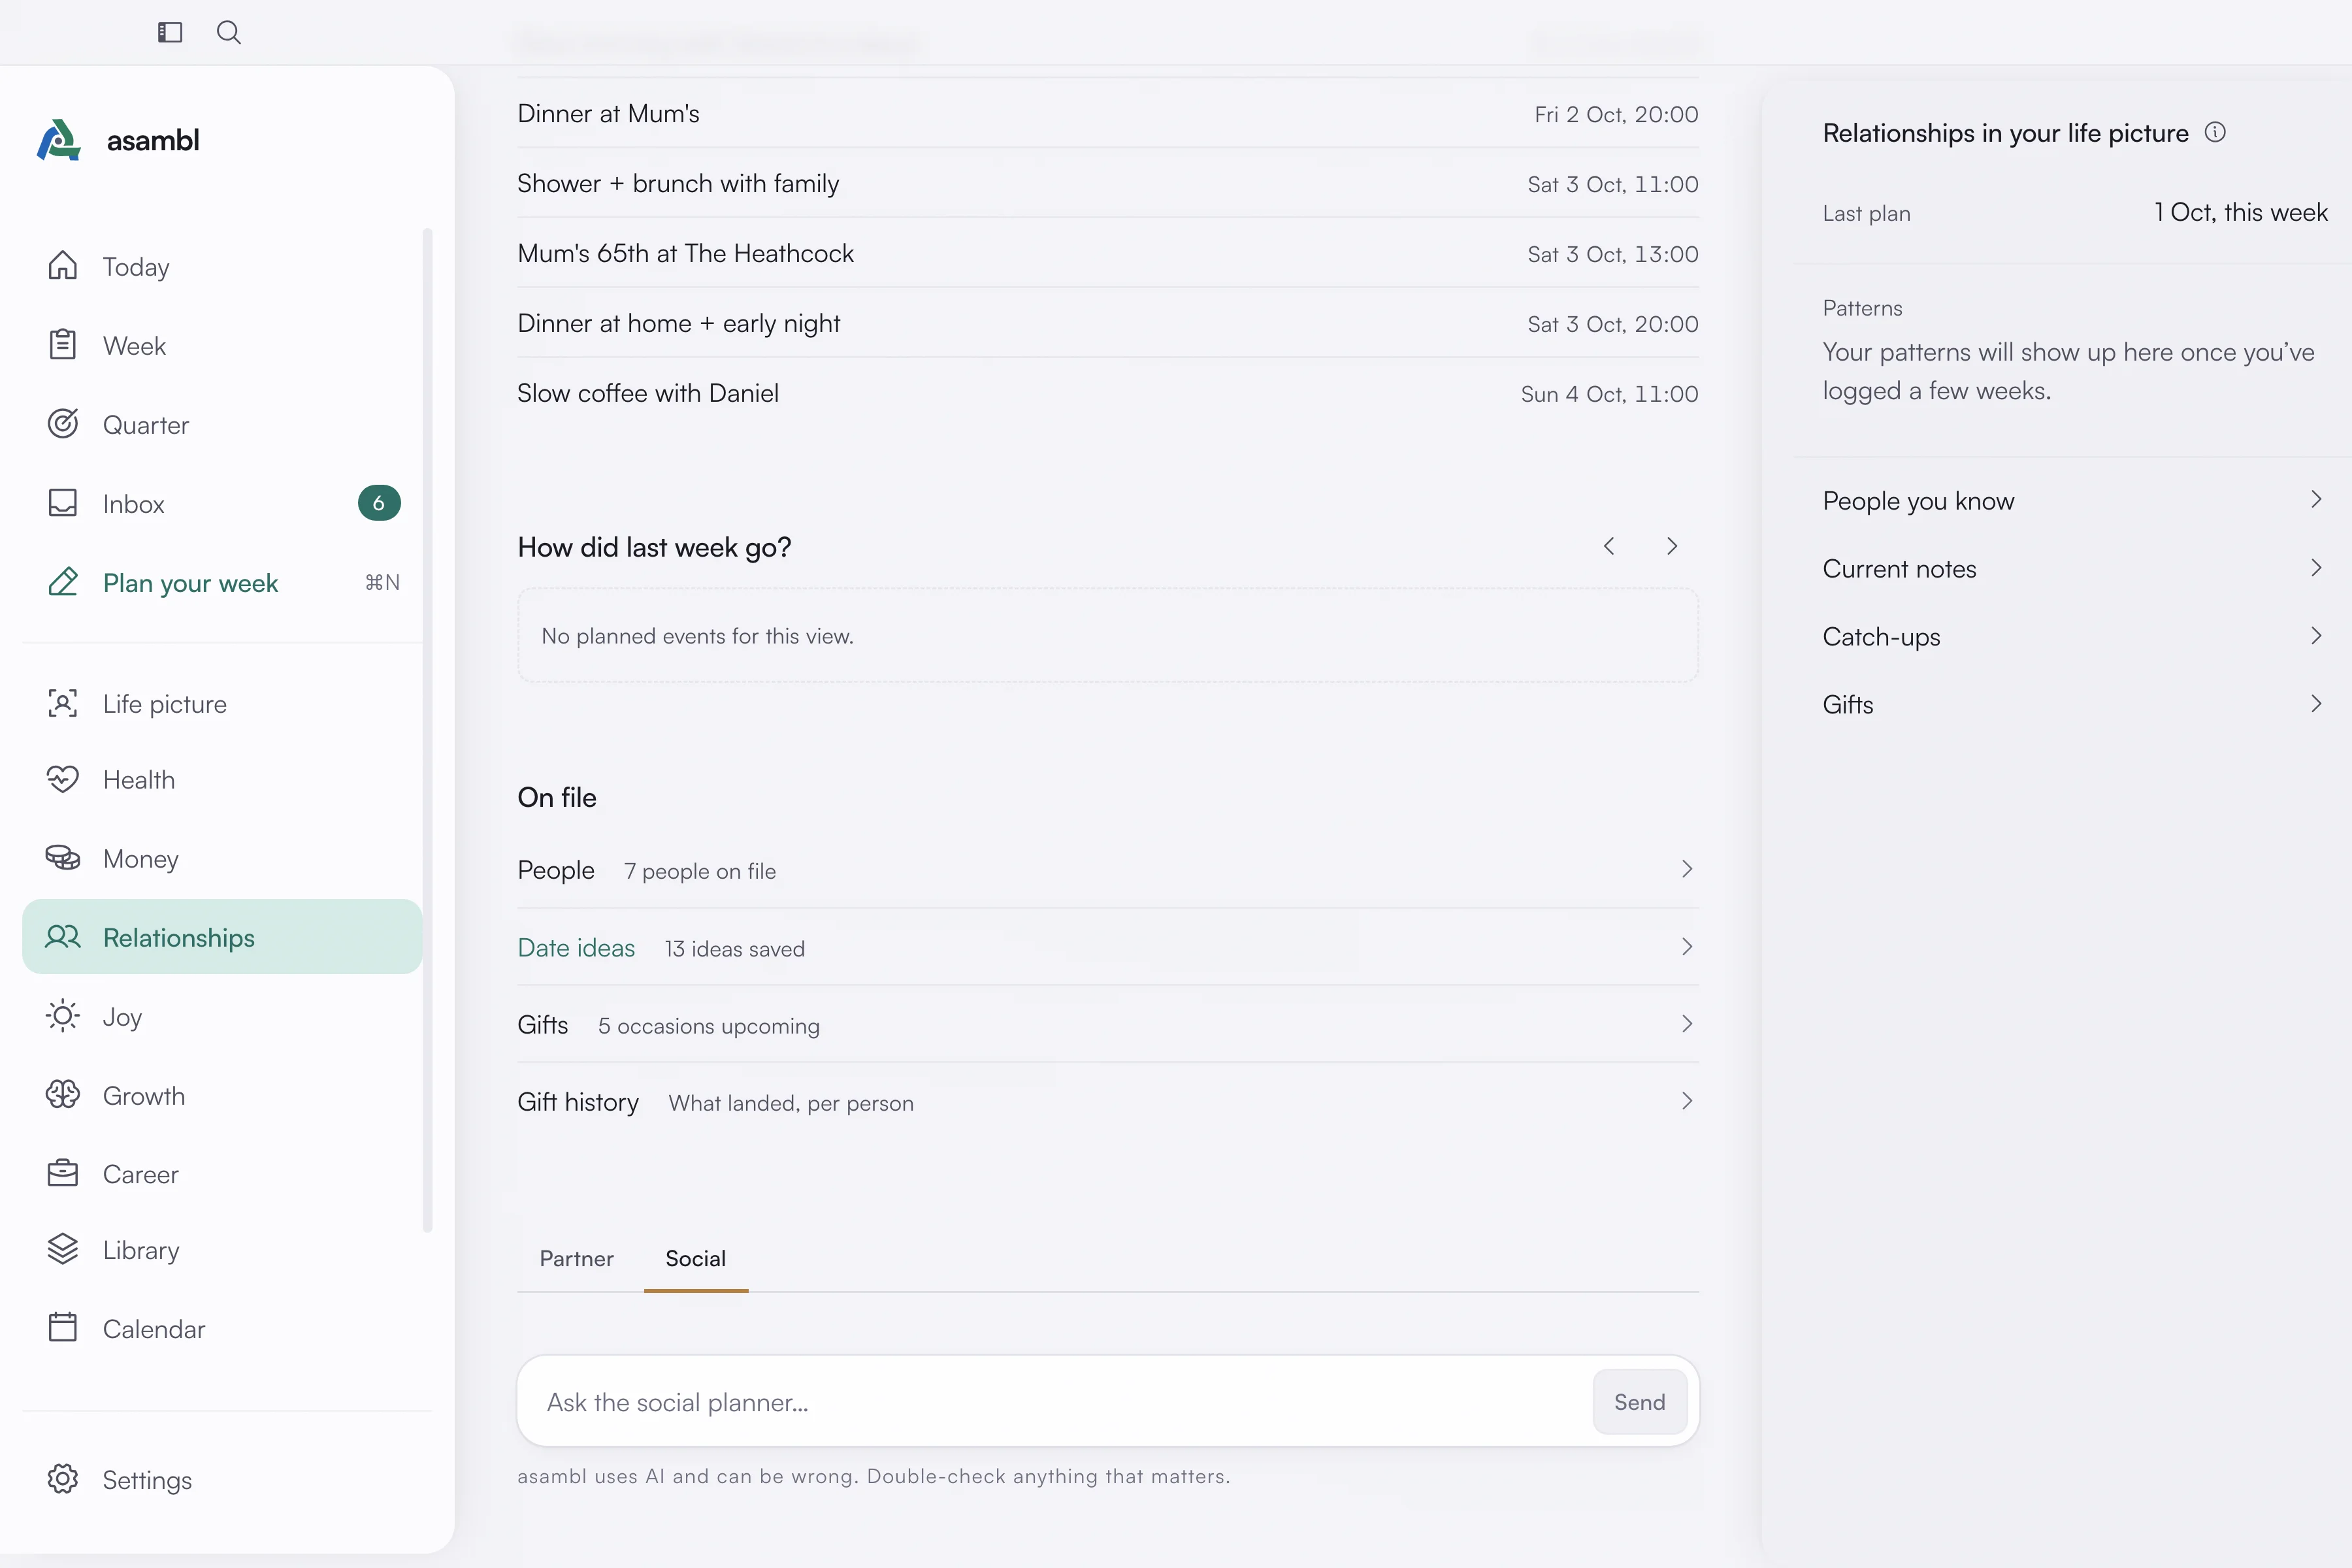2352x1568 pixels.
Task: Open the Inbox tray icon
Action: tap(62, 503)
